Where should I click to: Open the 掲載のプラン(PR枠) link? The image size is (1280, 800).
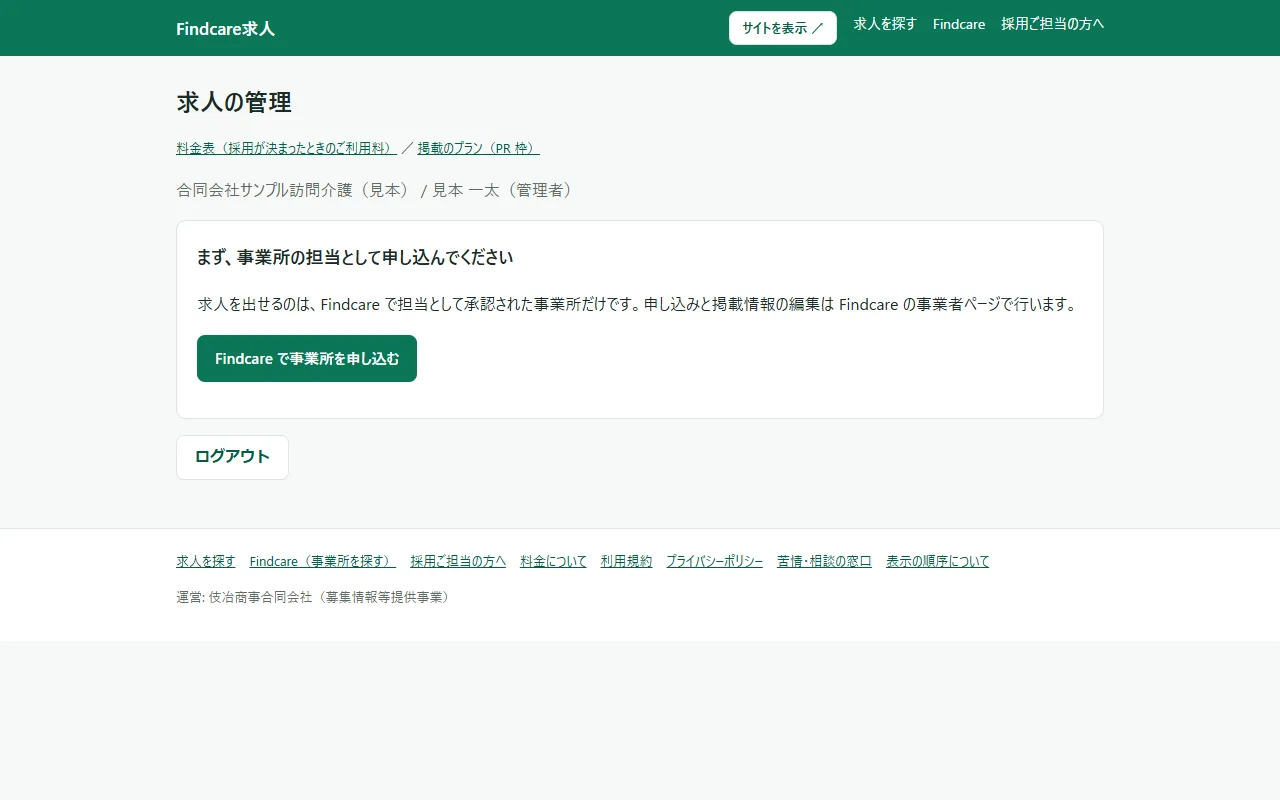pyautogui.click(x=479, y=148)
